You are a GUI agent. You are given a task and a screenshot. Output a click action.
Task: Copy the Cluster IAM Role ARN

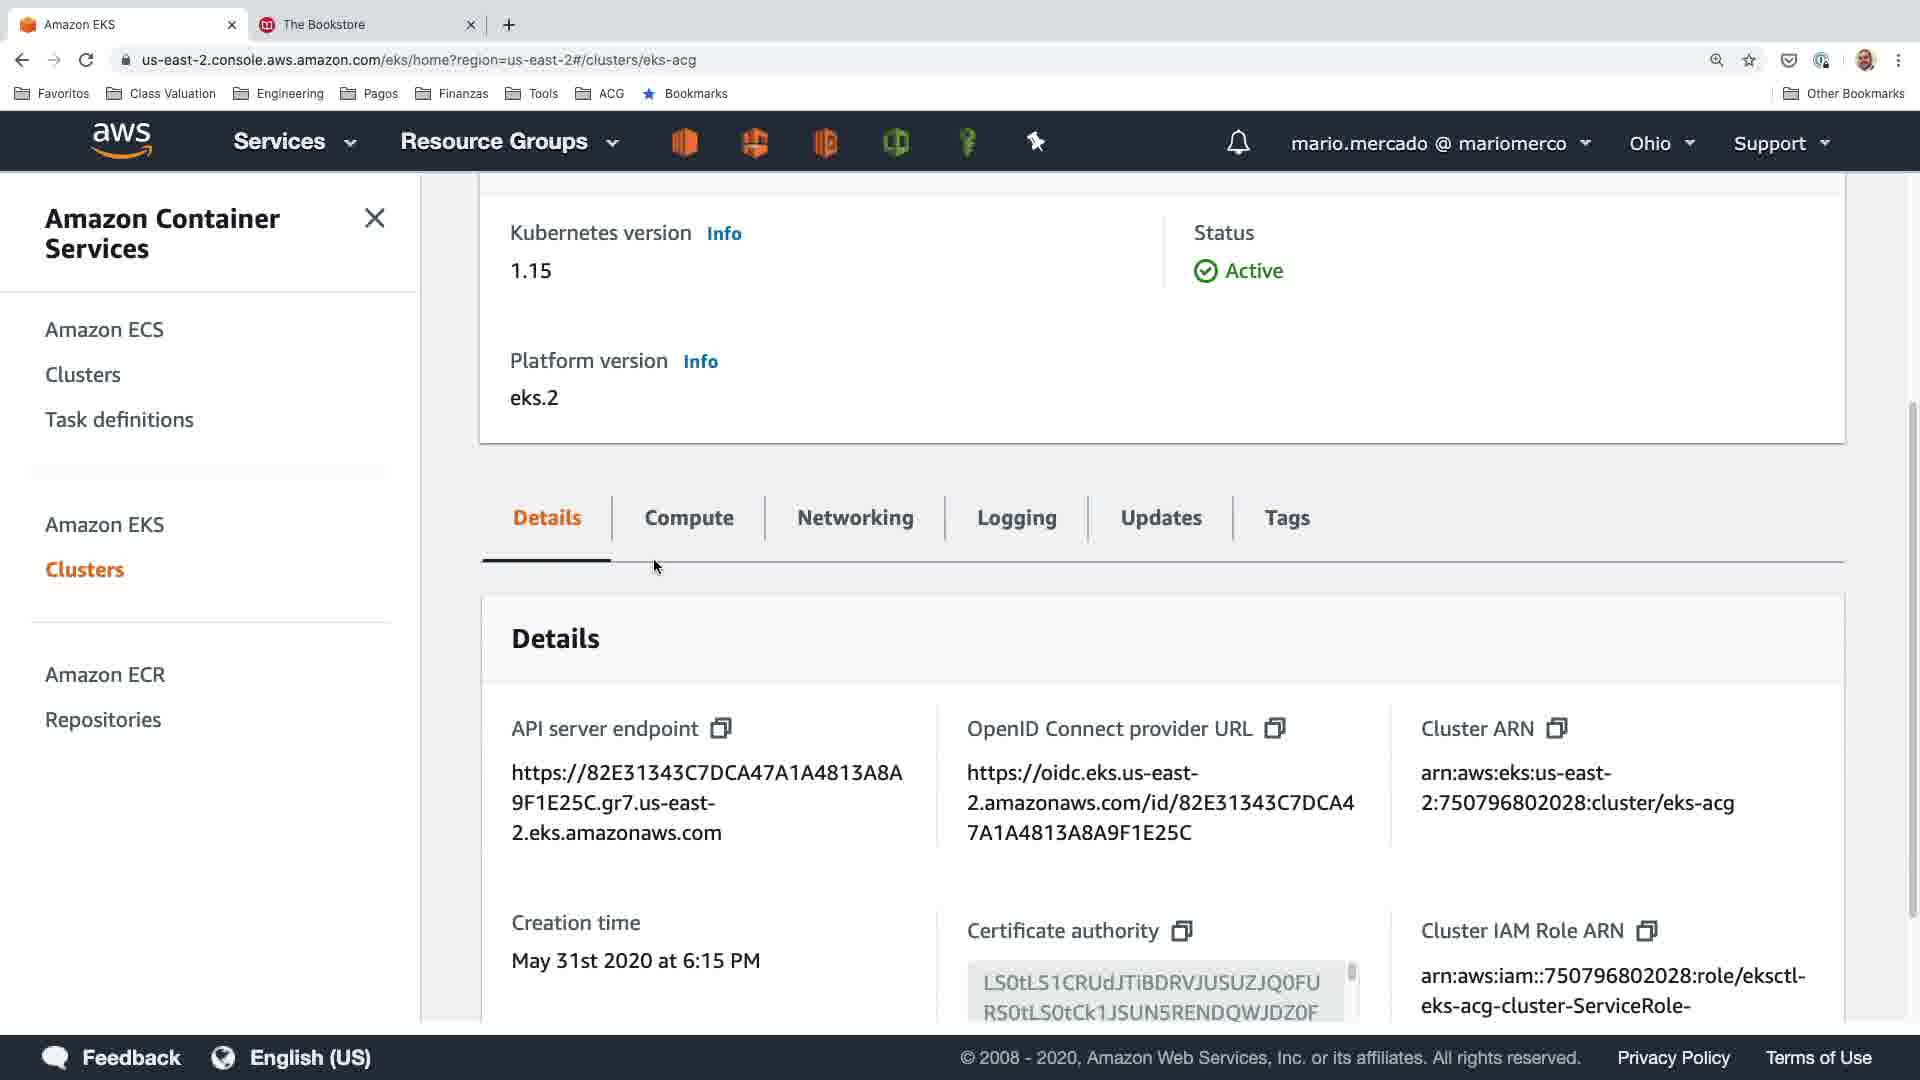point(1646,931)
